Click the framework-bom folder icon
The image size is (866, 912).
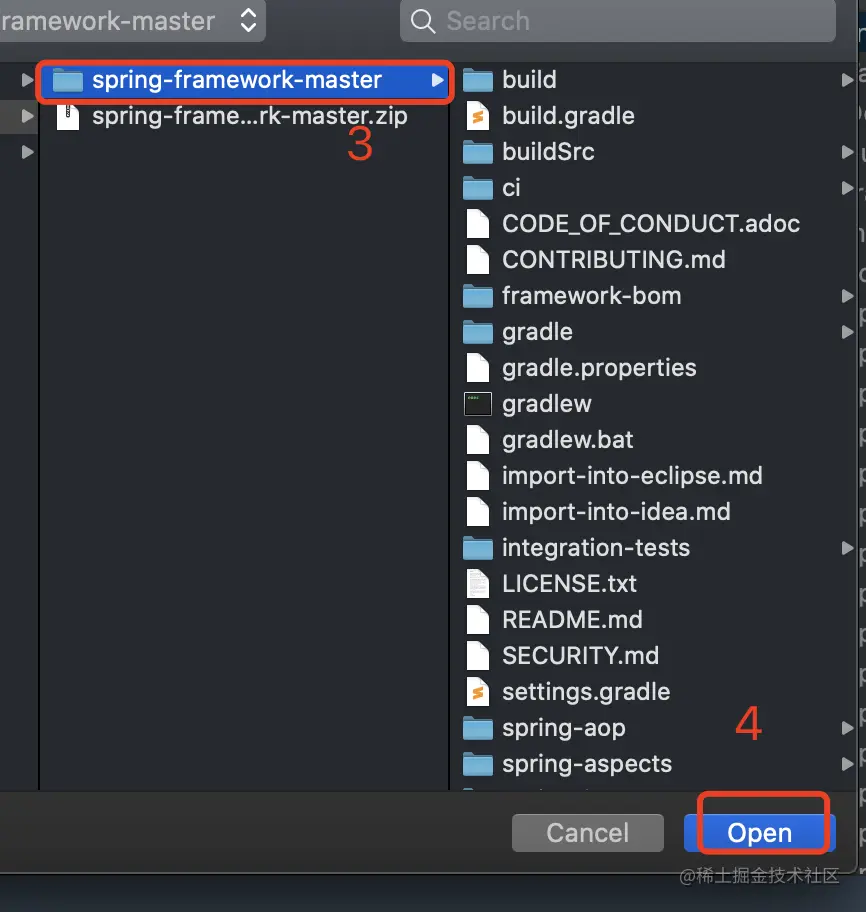pyautogui.click(x=477, y=296)
